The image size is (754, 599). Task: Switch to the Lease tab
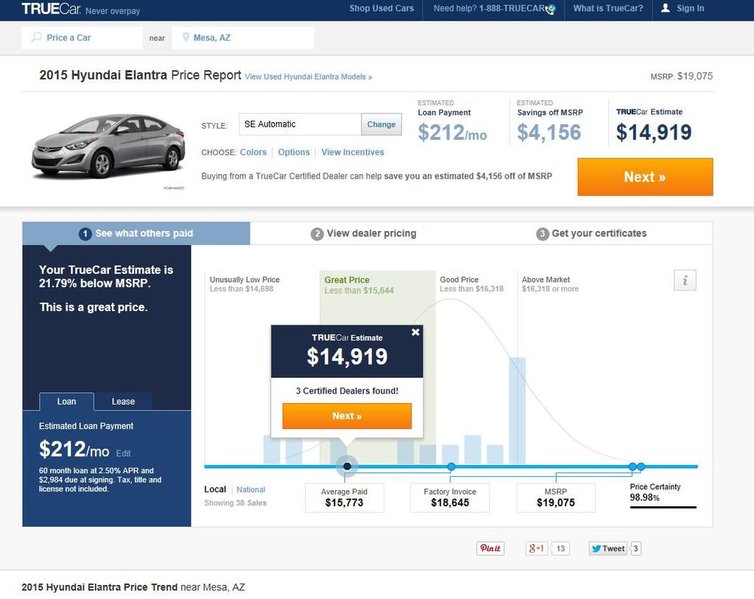123,401
